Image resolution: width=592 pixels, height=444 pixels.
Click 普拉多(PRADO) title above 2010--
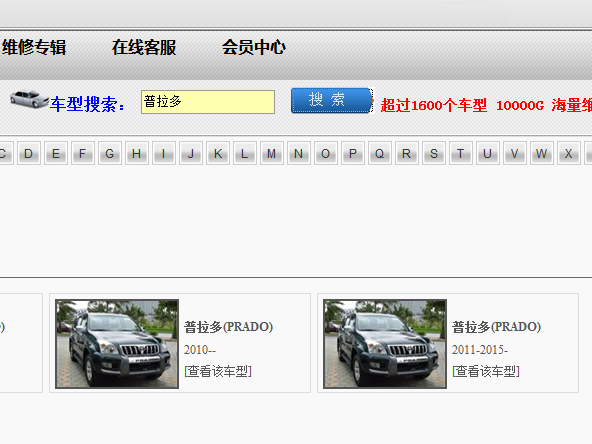(x=228, y=327)
